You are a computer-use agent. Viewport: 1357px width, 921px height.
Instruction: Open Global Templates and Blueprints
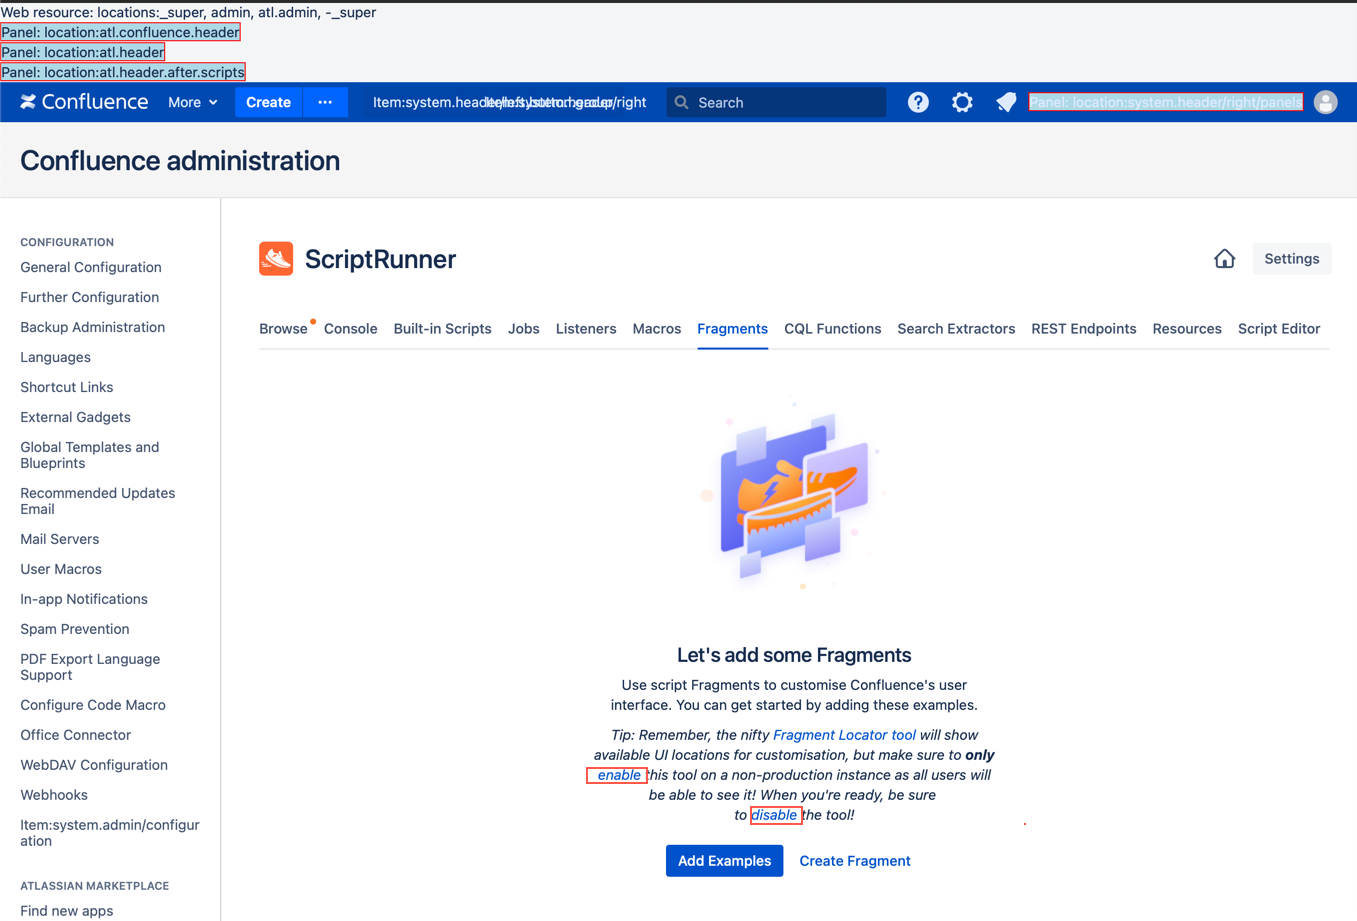coord(90,455)
